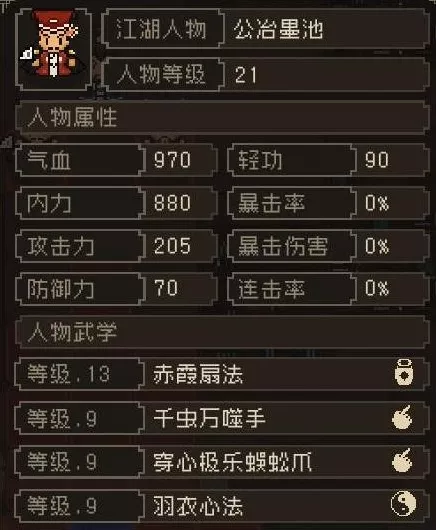Screen dimensions: 436x530
Task: Click the 人物武学 section header
Action: [x=222, y=332]
